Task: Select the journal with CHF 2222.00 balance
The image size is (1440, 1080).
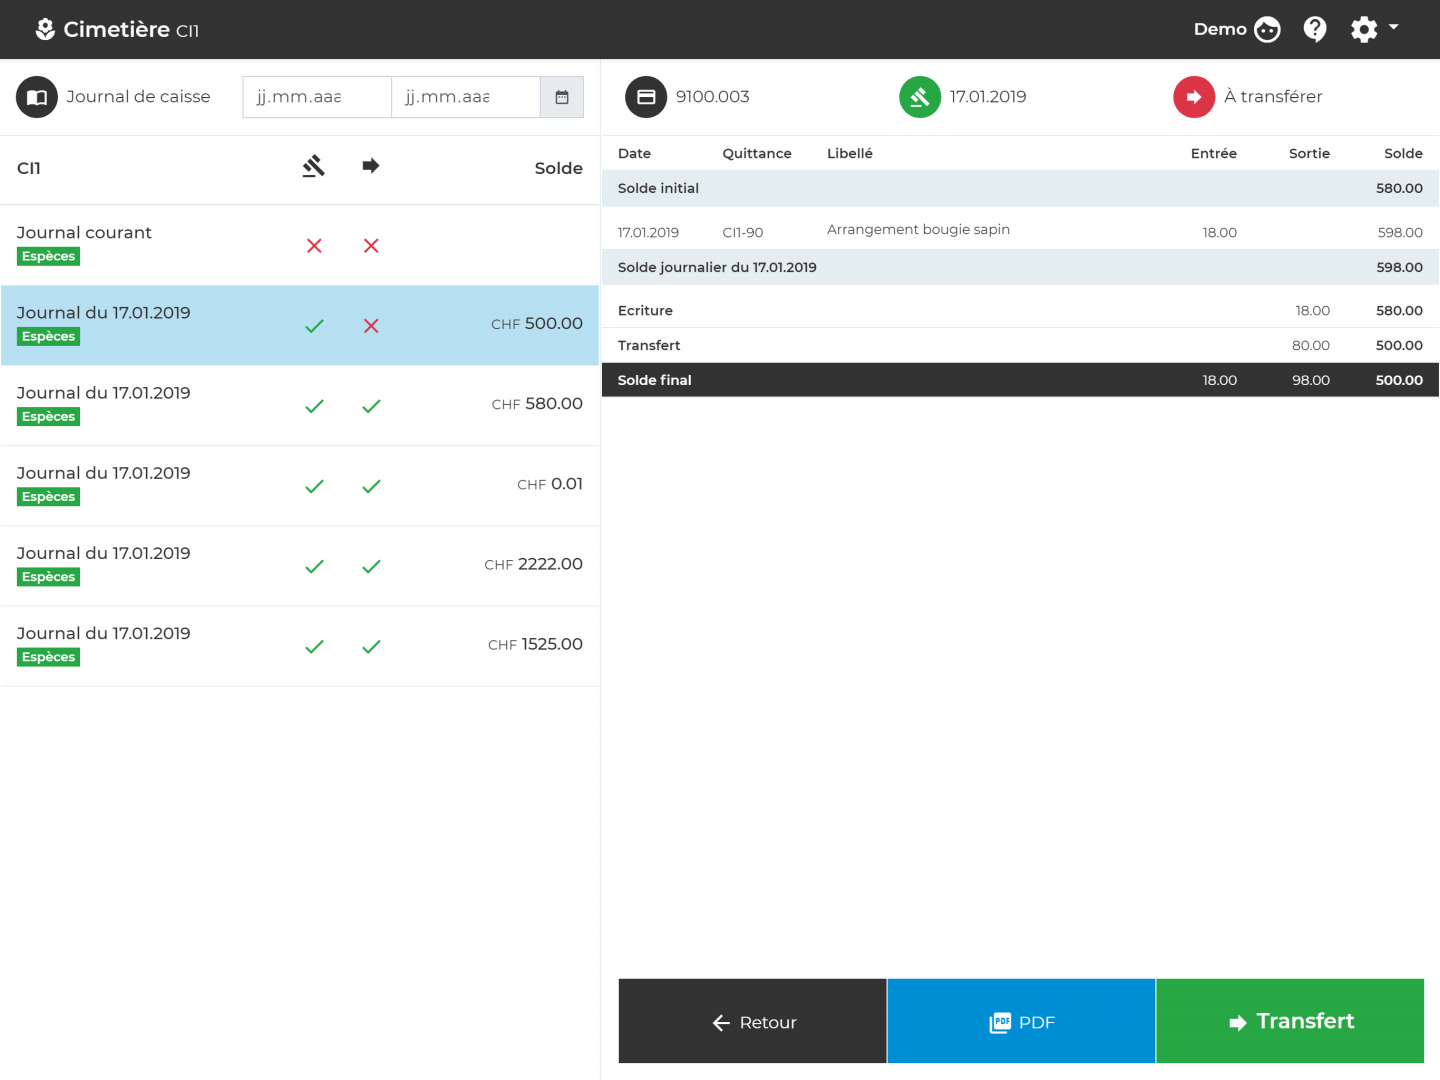Action: pos(300,565)
